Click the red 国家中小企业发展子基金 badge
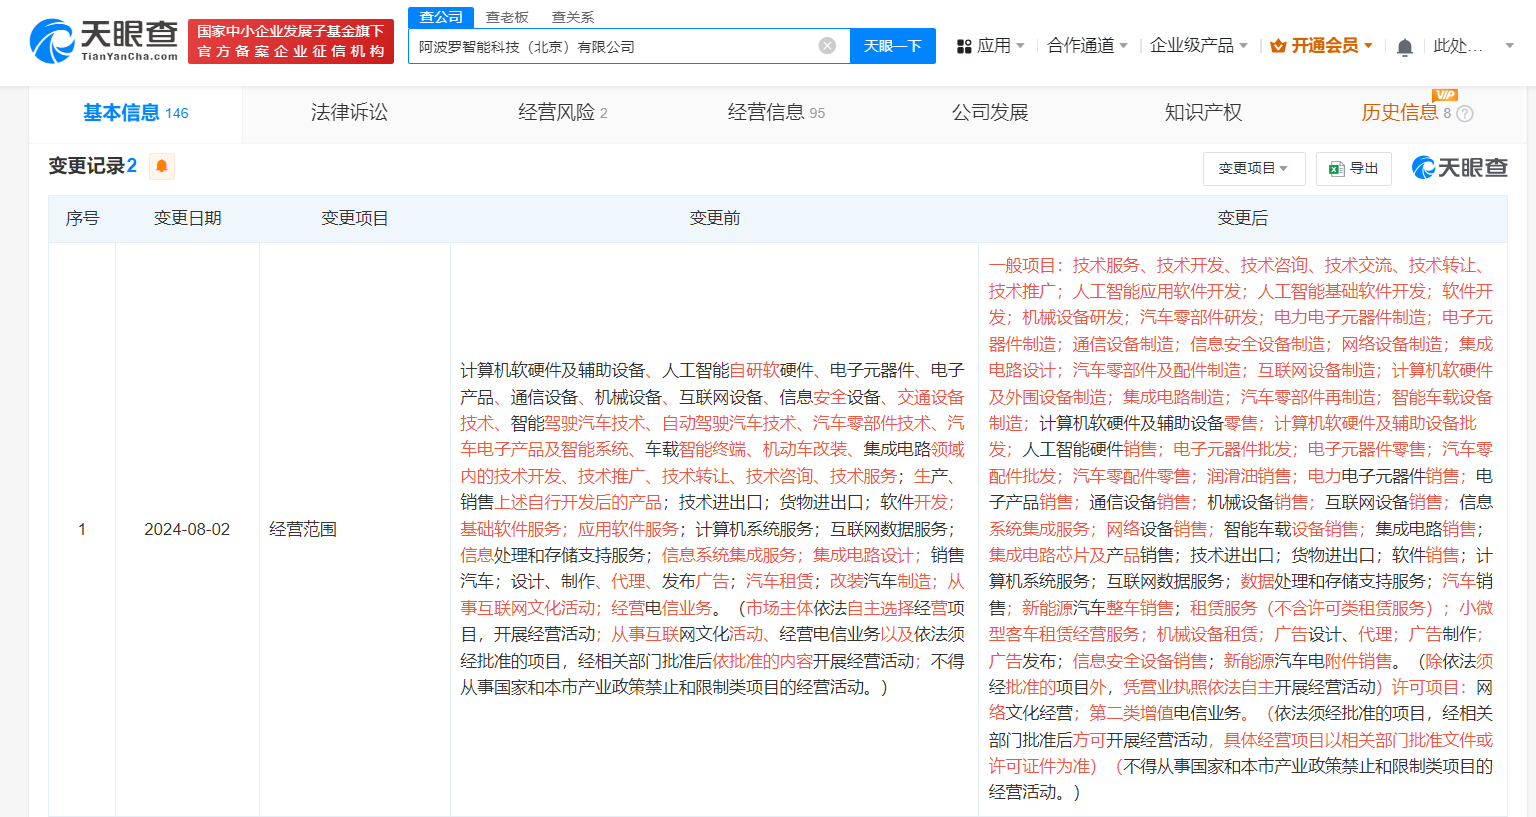Screen dimensions: 1536x817 [291, 42]
